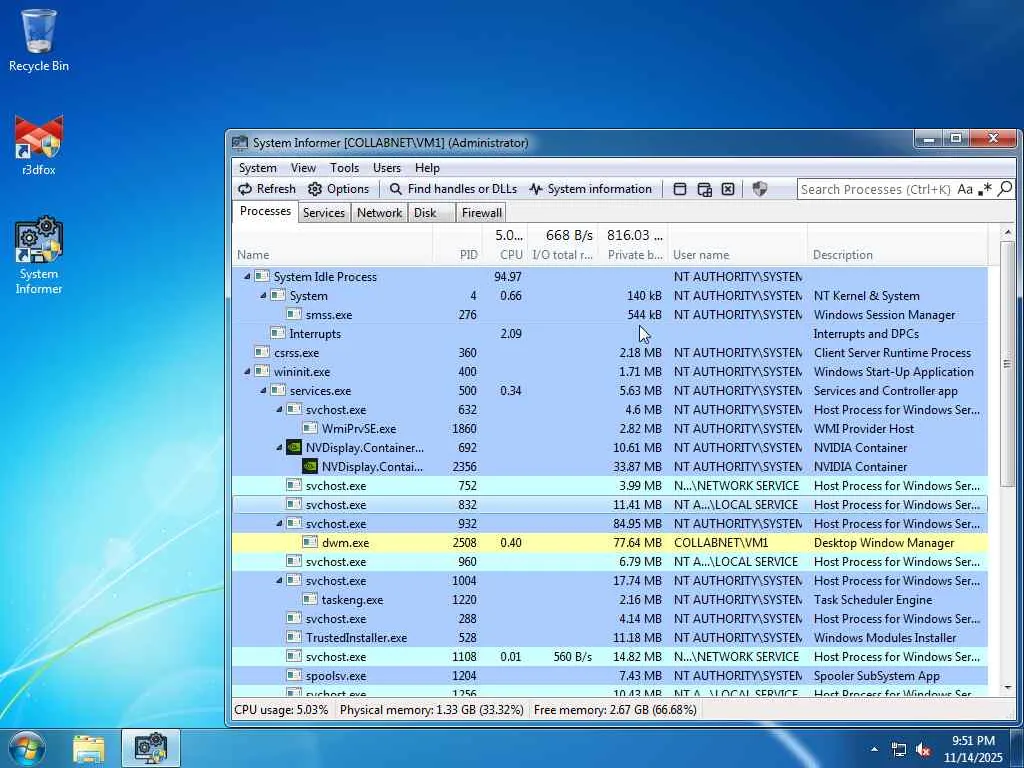Select the spoolsv.exe process
This screenshot has width=1024, height=768.
tap(610, 675)
